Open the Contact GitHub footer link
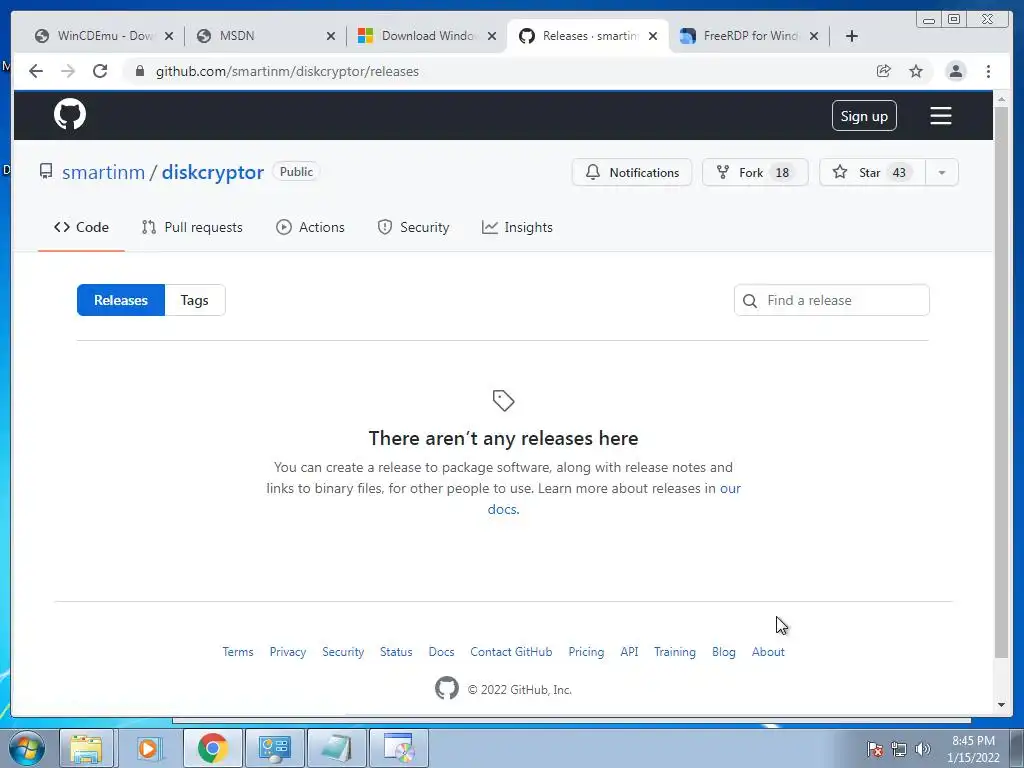This screenshot has width=1024, height=768. pos(511,652)
